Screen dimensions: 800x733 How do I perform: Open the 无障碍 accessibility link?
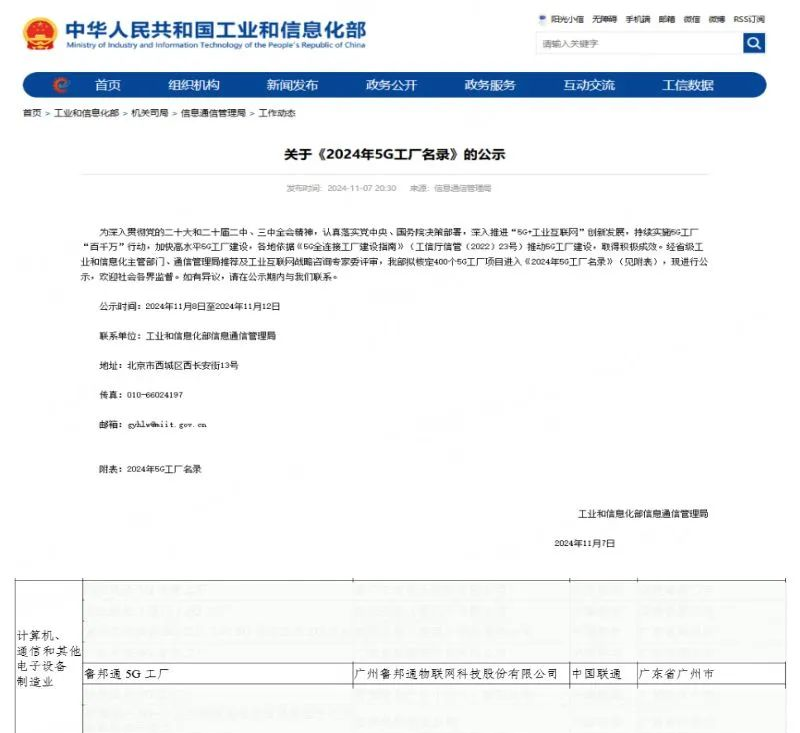point(604,19)
